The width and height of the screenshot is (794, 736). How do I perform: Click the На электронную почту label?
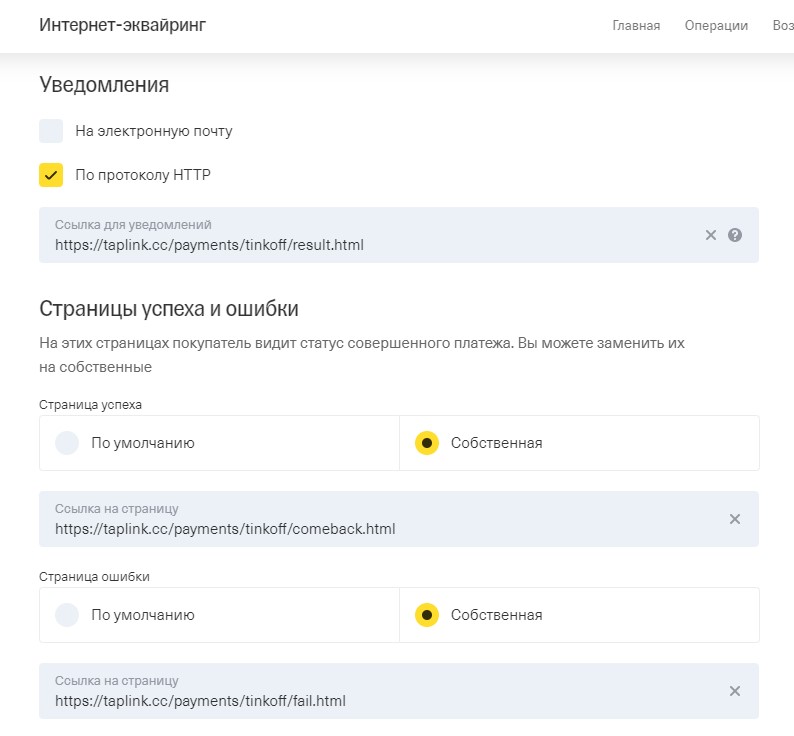pyautogui.click(x=154, y=131)
